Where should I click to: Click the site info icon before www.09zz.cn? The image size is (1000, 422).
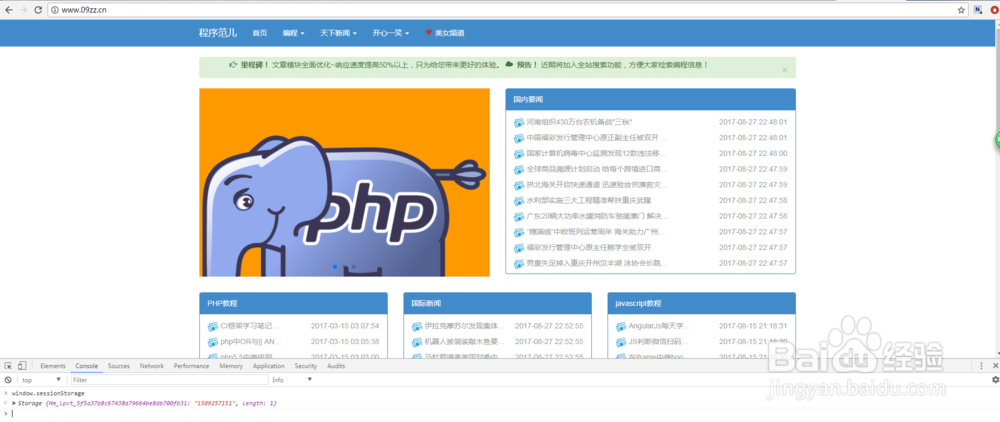[55, 10]
